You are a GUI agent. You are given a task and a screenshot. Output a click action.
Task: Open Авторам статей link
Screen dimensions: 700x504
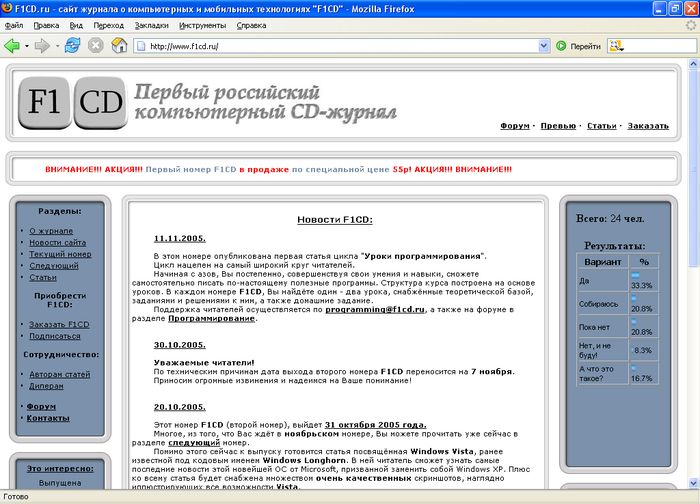click(x=60, y=375)
